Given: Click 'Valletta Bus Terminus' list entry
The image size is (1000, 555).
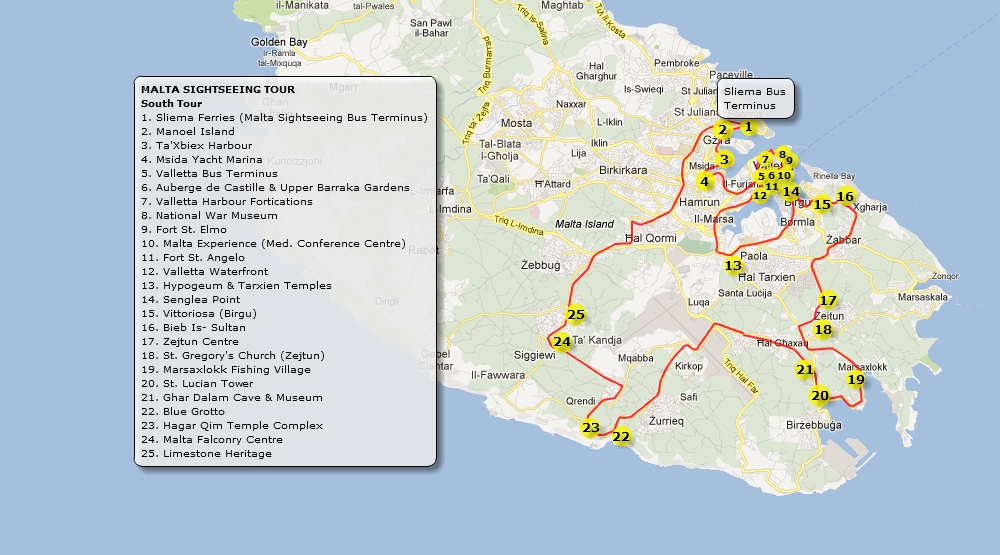Looking at the screenshot, I should click(209, 174).
